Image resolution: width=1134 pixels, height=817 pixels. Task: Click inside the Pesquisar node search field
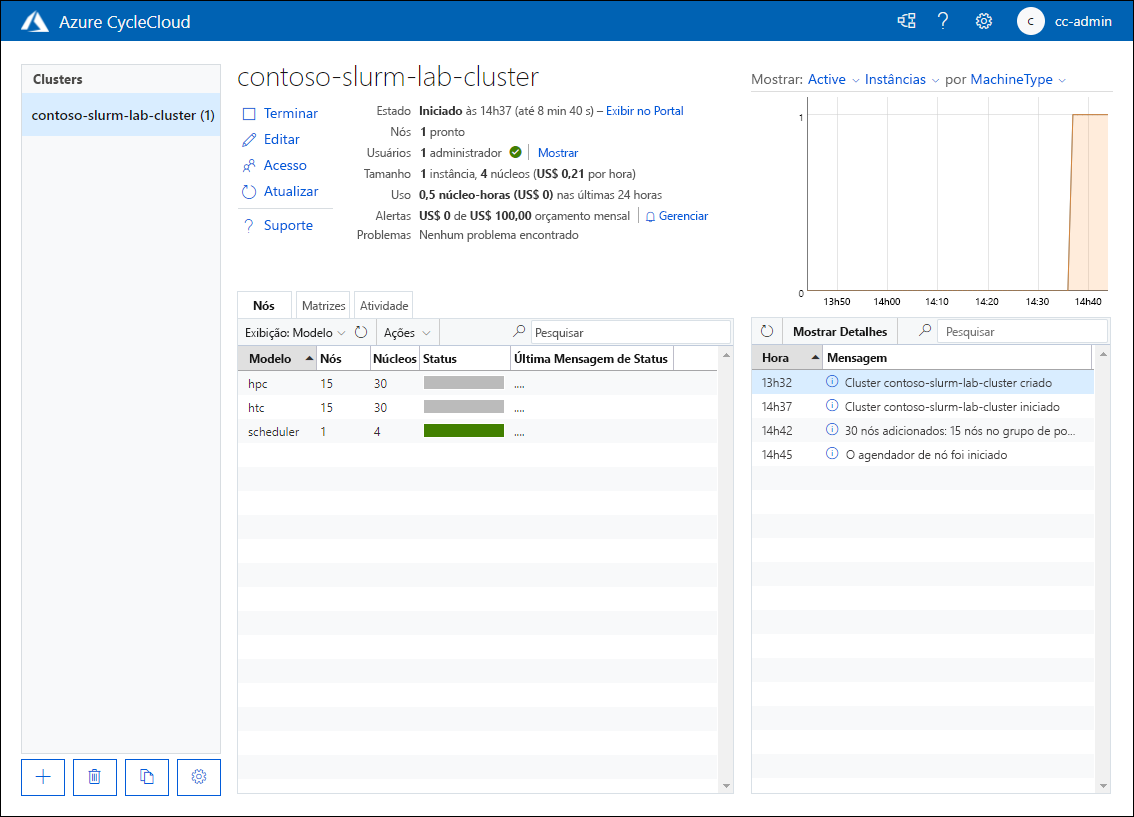(x=630, y=331)
